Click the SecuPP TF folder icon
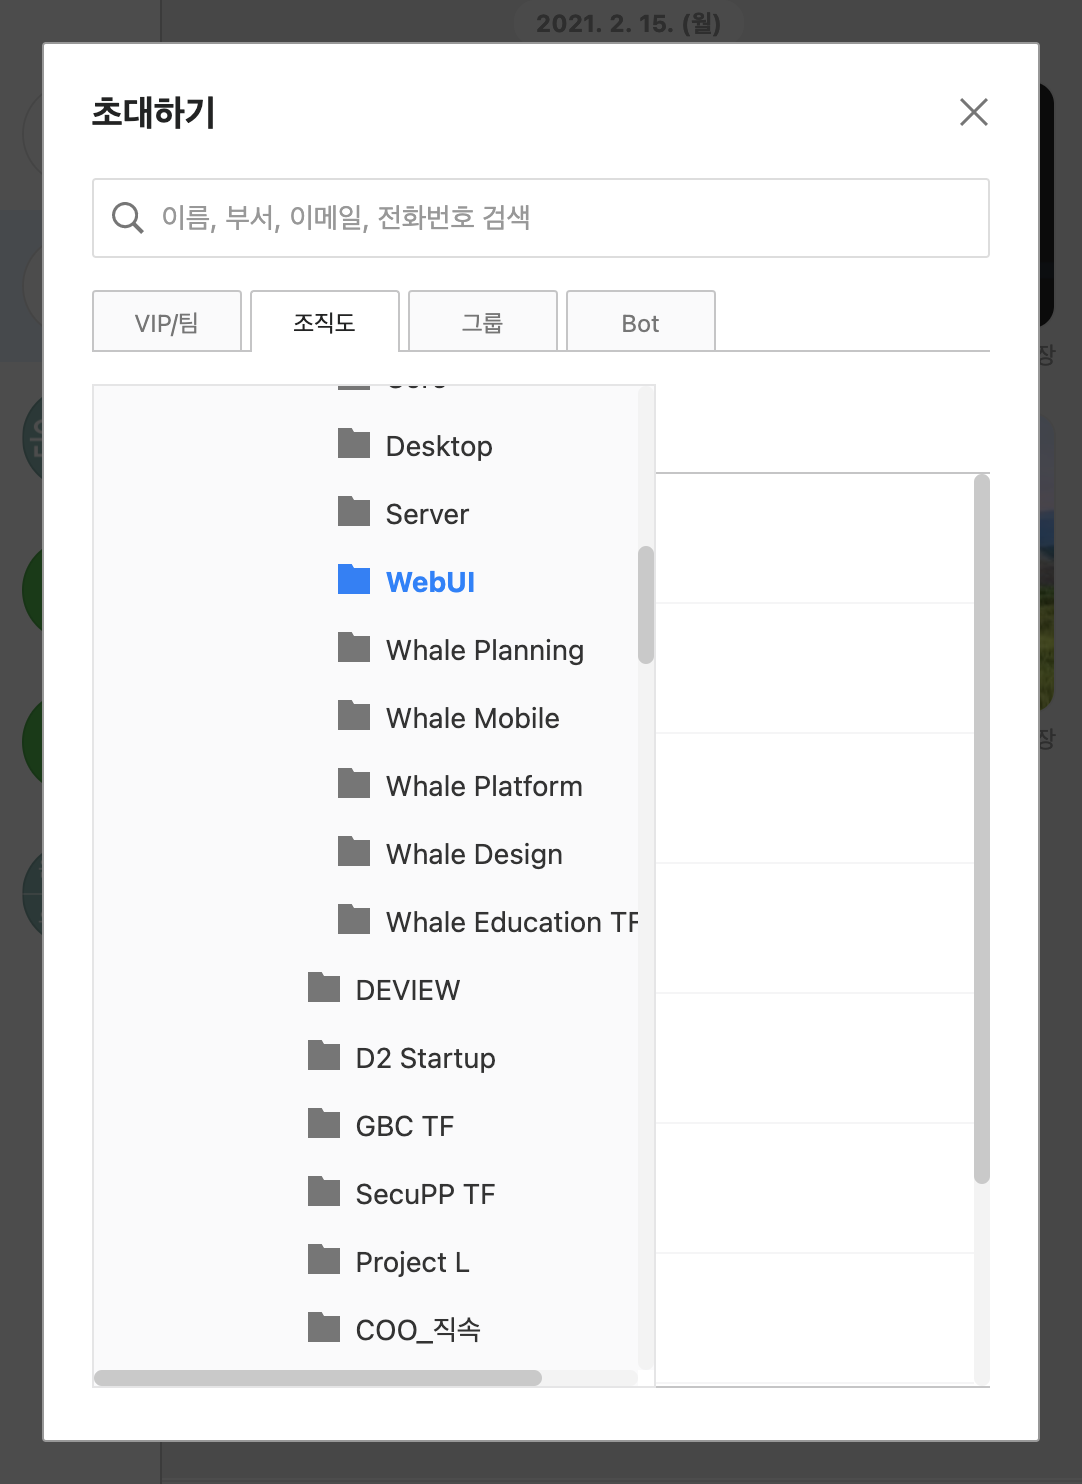Image resolution: width=1082 pixels, height=1484 pixels. [x=324, y=1191]
